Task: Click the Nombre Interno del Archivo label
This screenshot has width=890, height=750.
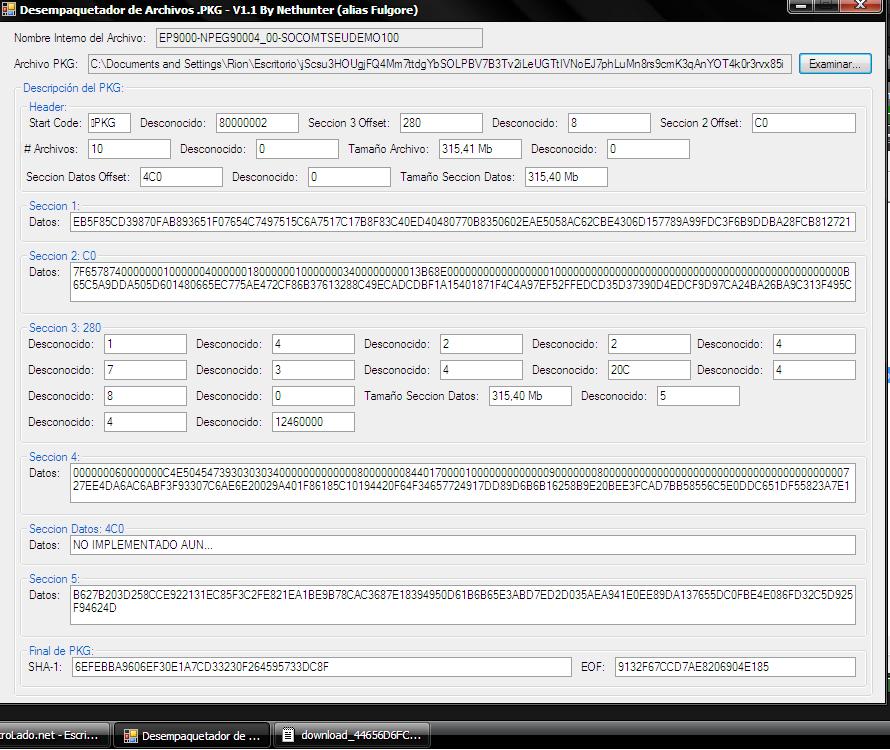Action: tap(80, 38)
